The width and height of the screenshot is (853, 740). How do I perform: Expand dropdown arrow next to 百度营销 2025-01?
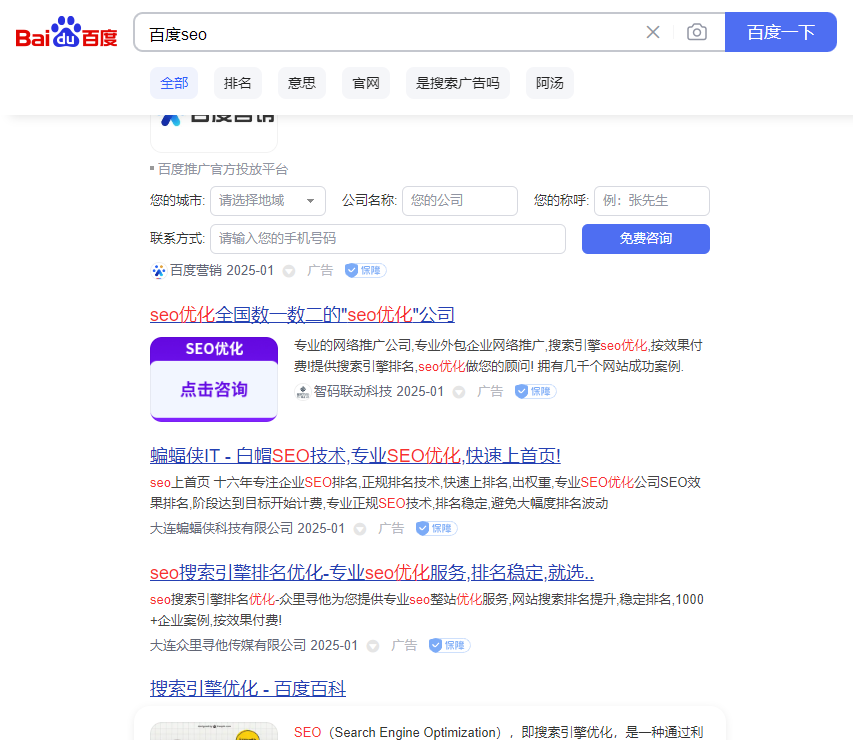289,271
